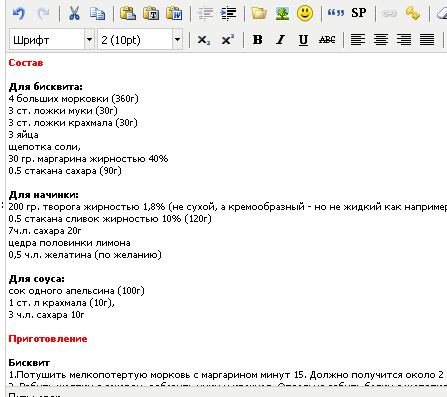Open the Smiley emoticon picker

tap(305, 14)
